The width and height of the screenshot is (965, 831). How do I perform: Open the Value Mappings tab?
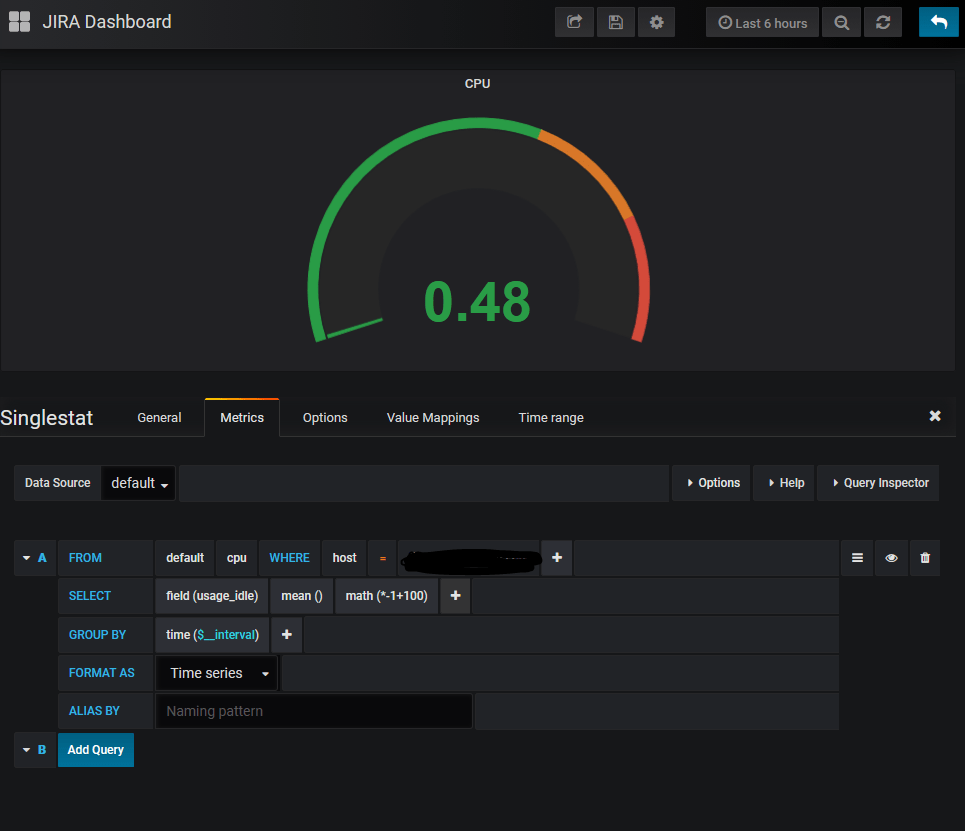[433, 418]
